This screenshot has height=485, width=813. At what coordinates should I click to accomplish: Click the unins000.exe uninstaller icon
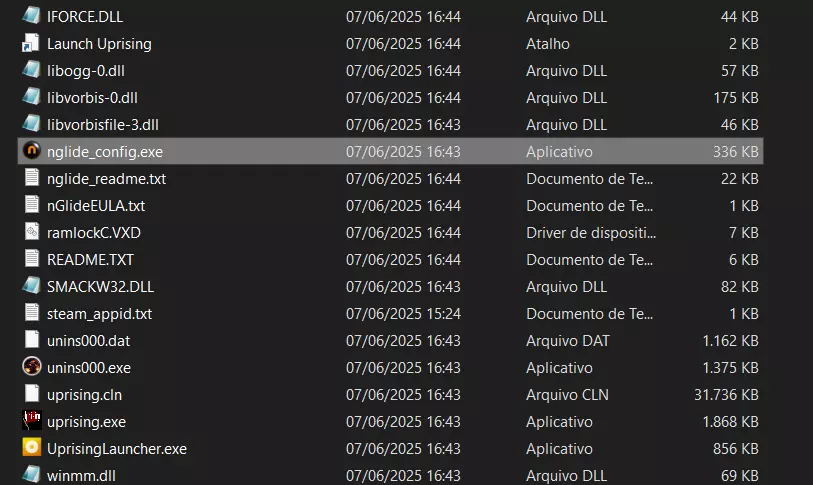point(32,366)
